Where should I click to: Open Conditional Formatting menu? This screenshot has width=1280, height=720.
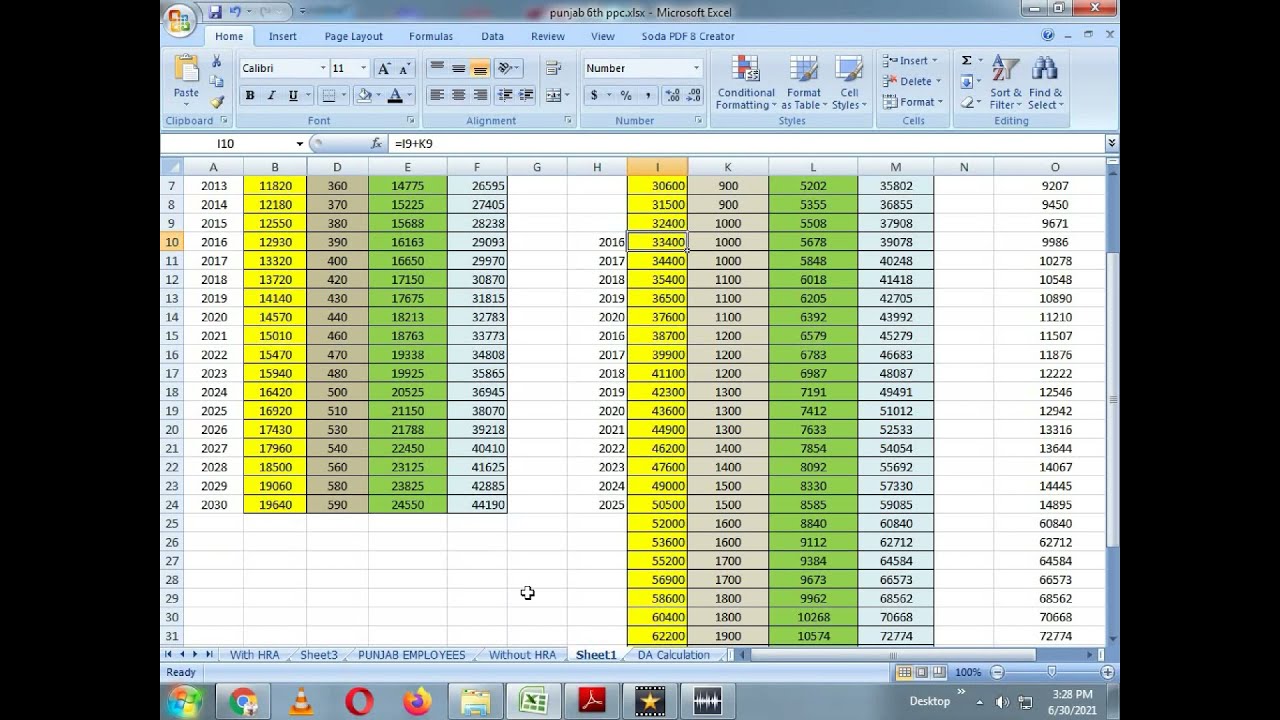coord(746,83)
